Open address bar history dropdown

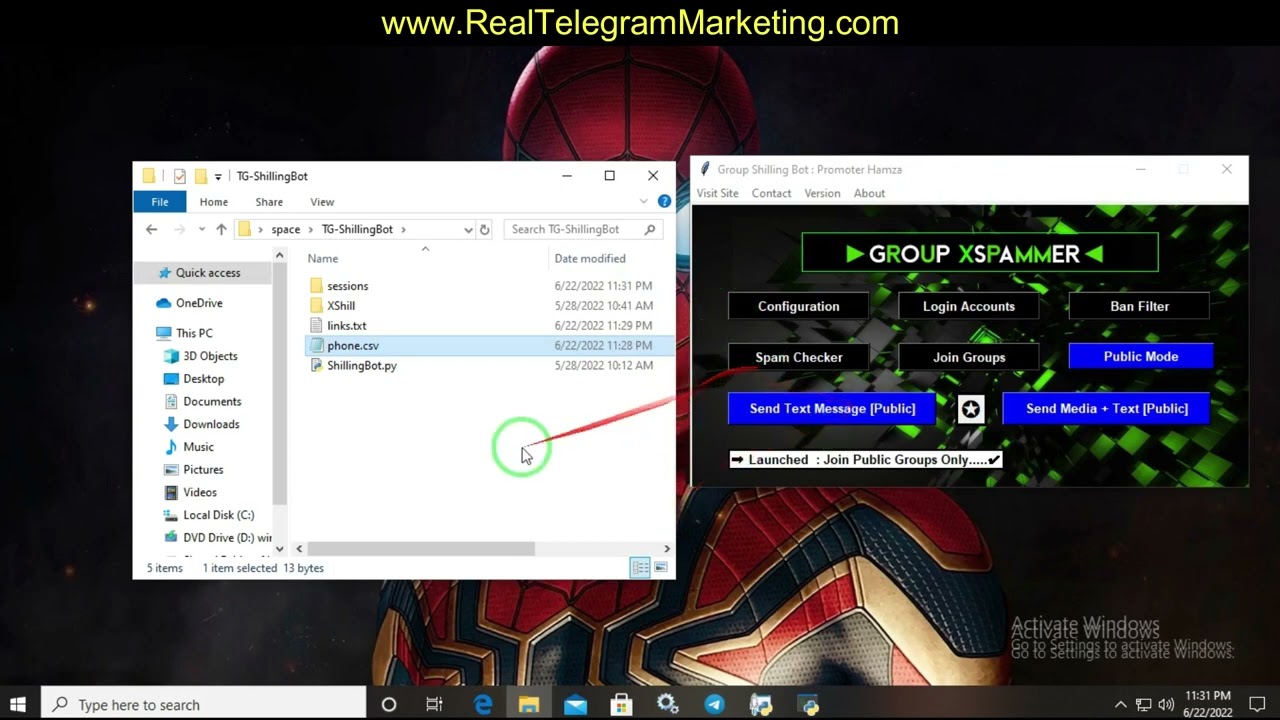467,229
